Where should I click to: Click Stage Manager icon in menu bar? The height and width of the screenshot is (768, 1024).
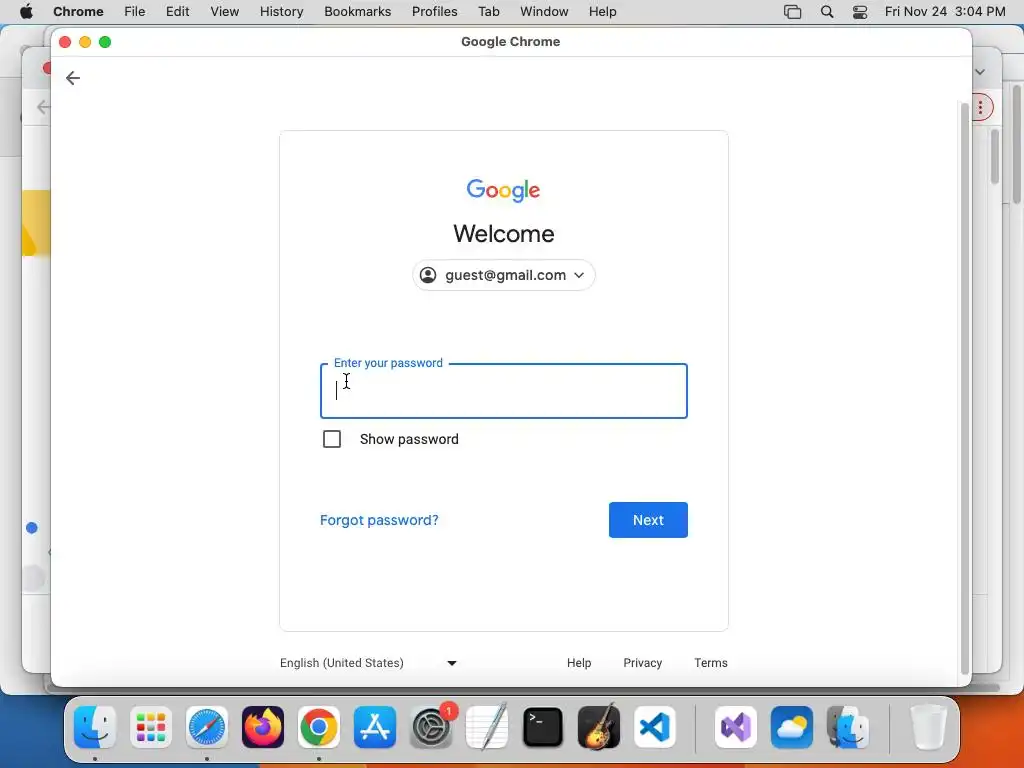(x=792, y=12)
